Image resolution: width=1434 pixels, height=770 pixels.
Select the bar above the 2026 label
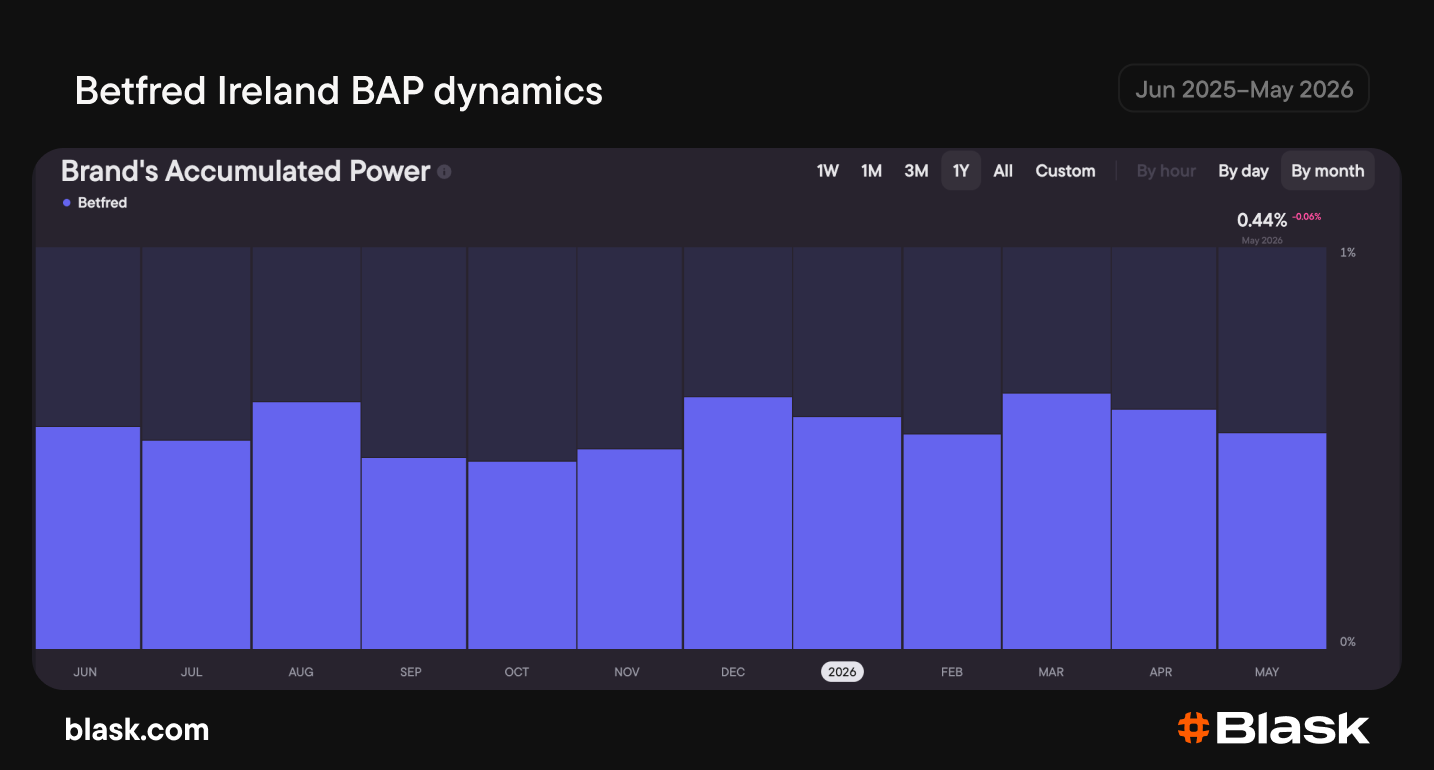[x=848, y=533]
